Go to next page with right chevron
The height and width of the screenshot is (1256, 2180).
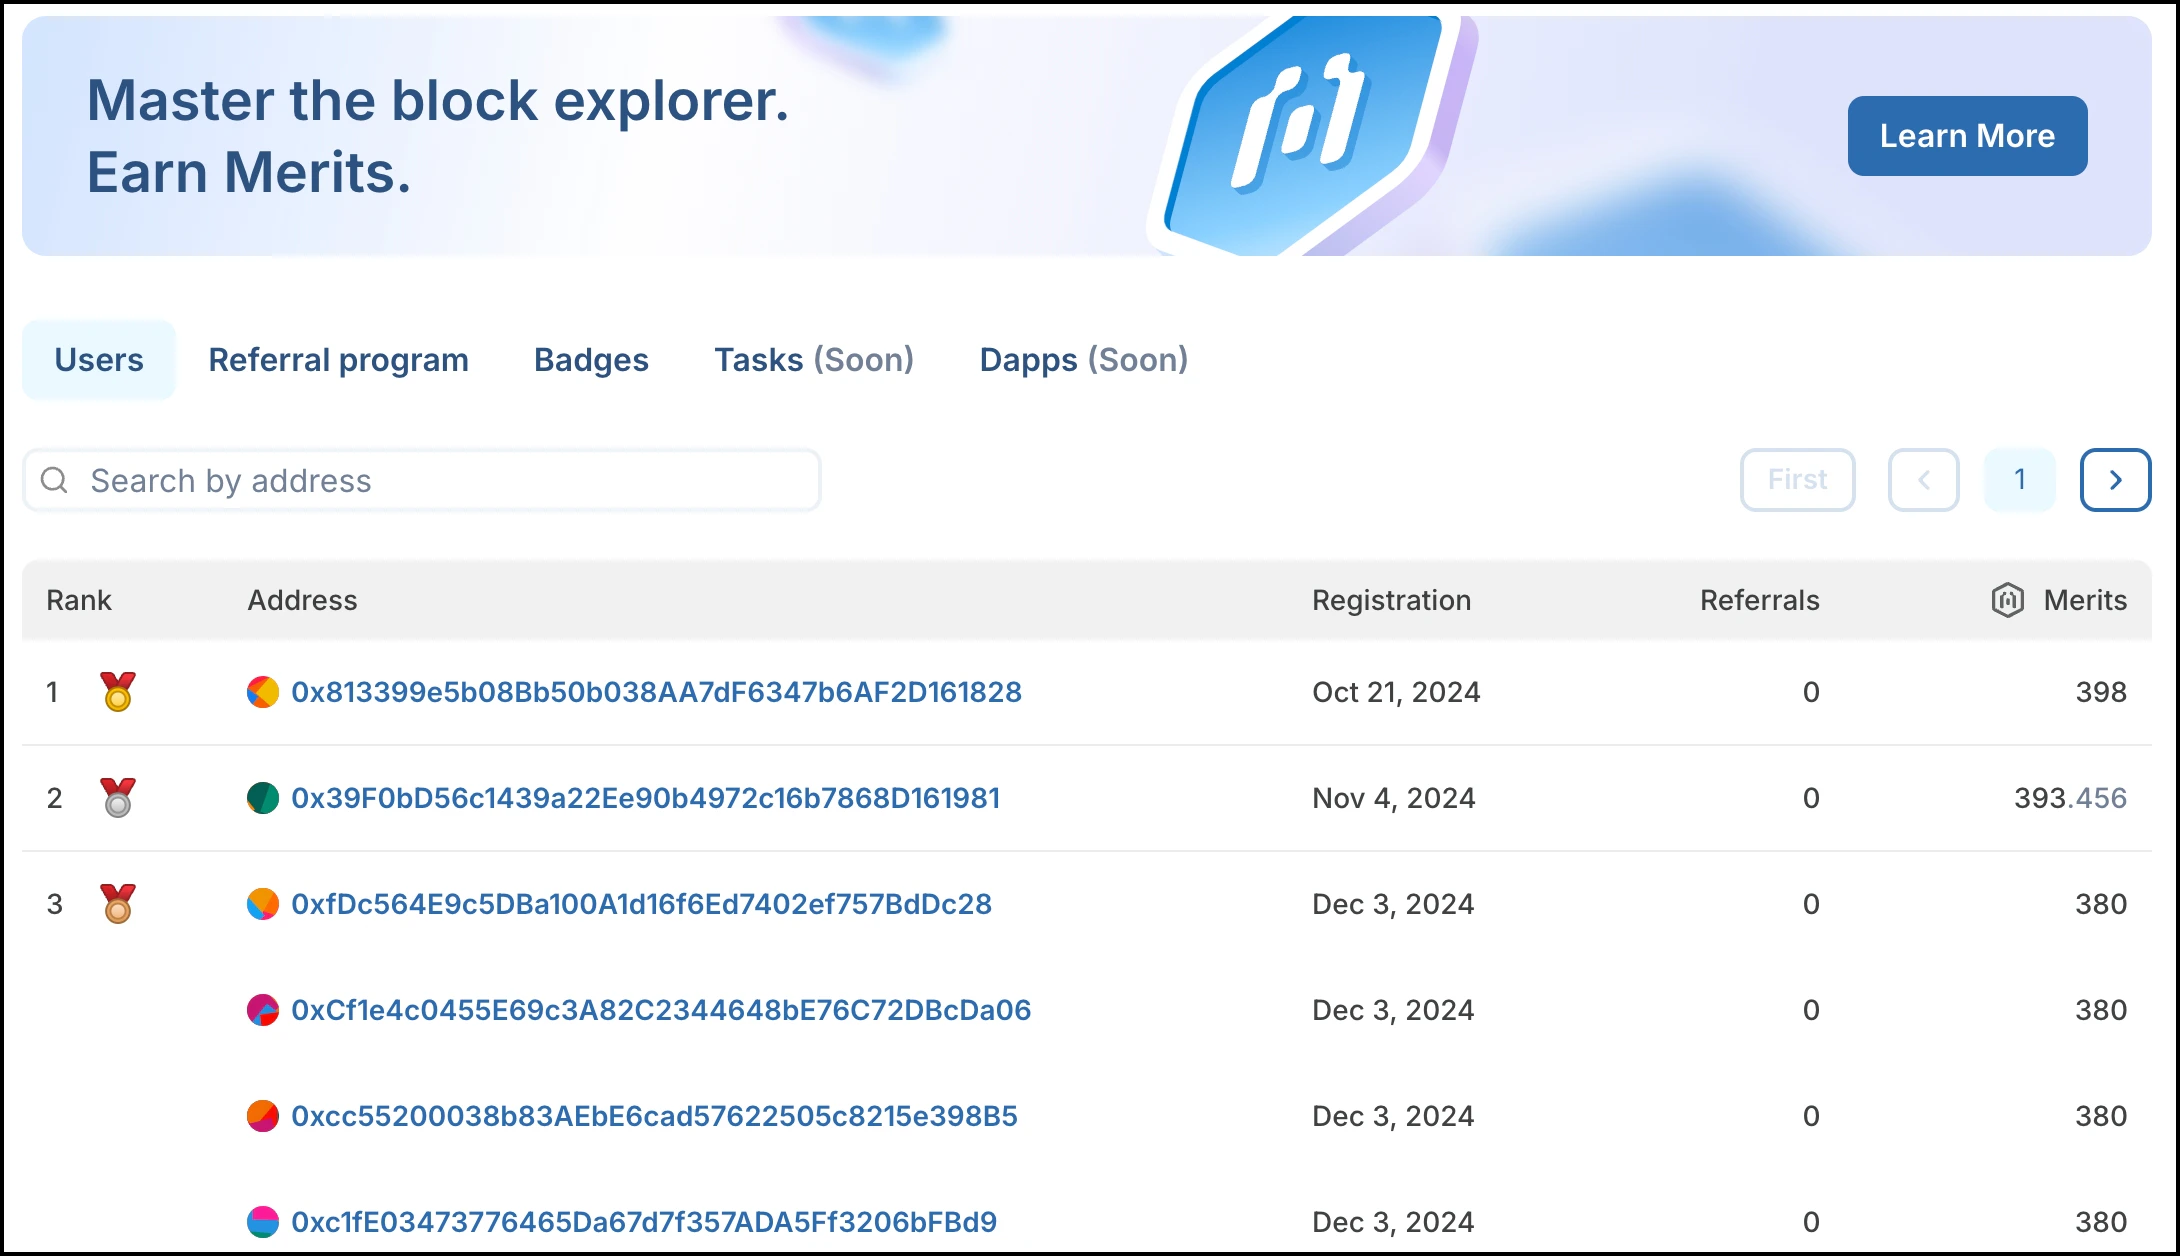click(2115, 480)
